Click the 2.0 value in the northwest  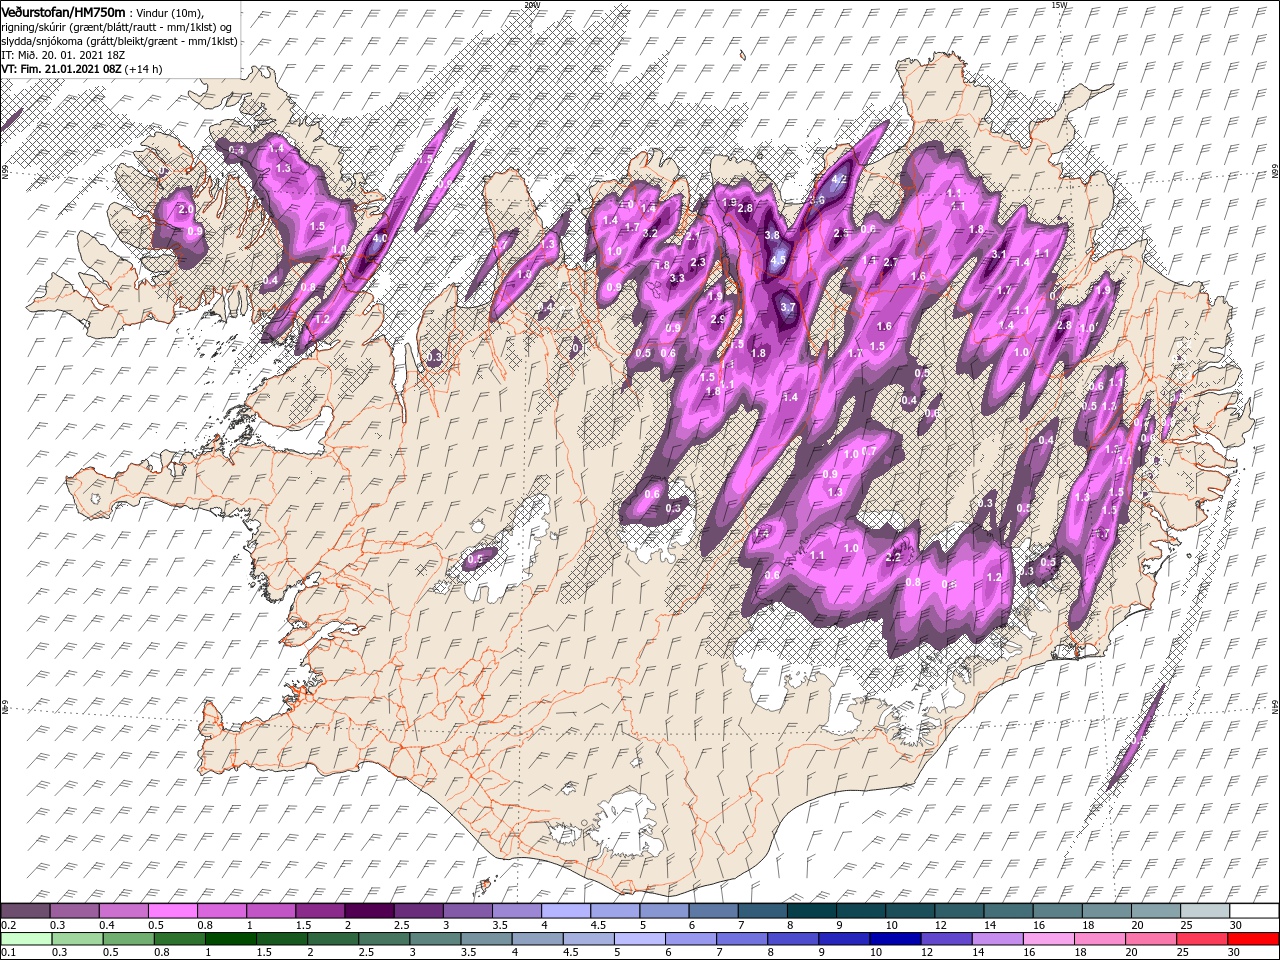pyautogui.click(x=185, y=210)
